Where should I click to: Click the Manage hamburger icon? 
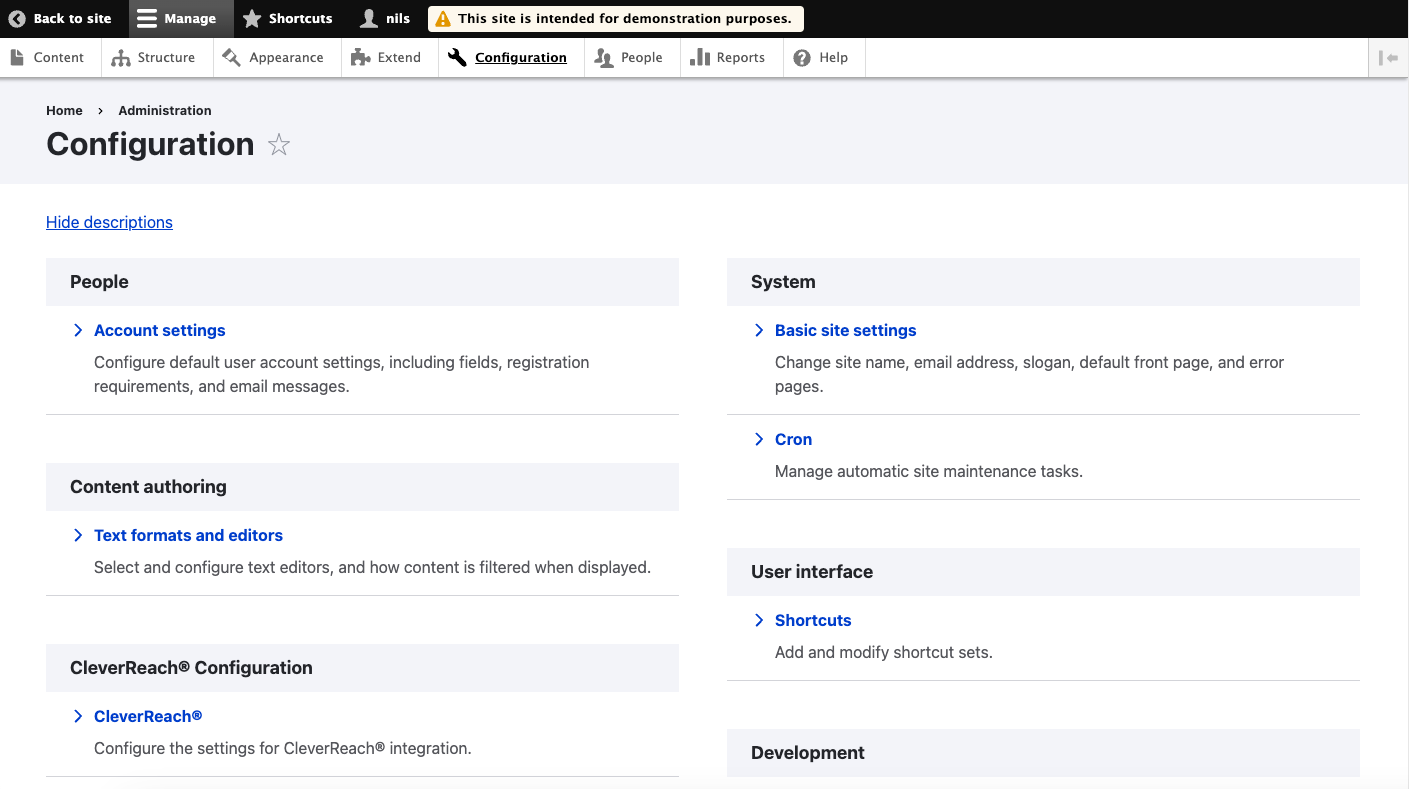147,18
